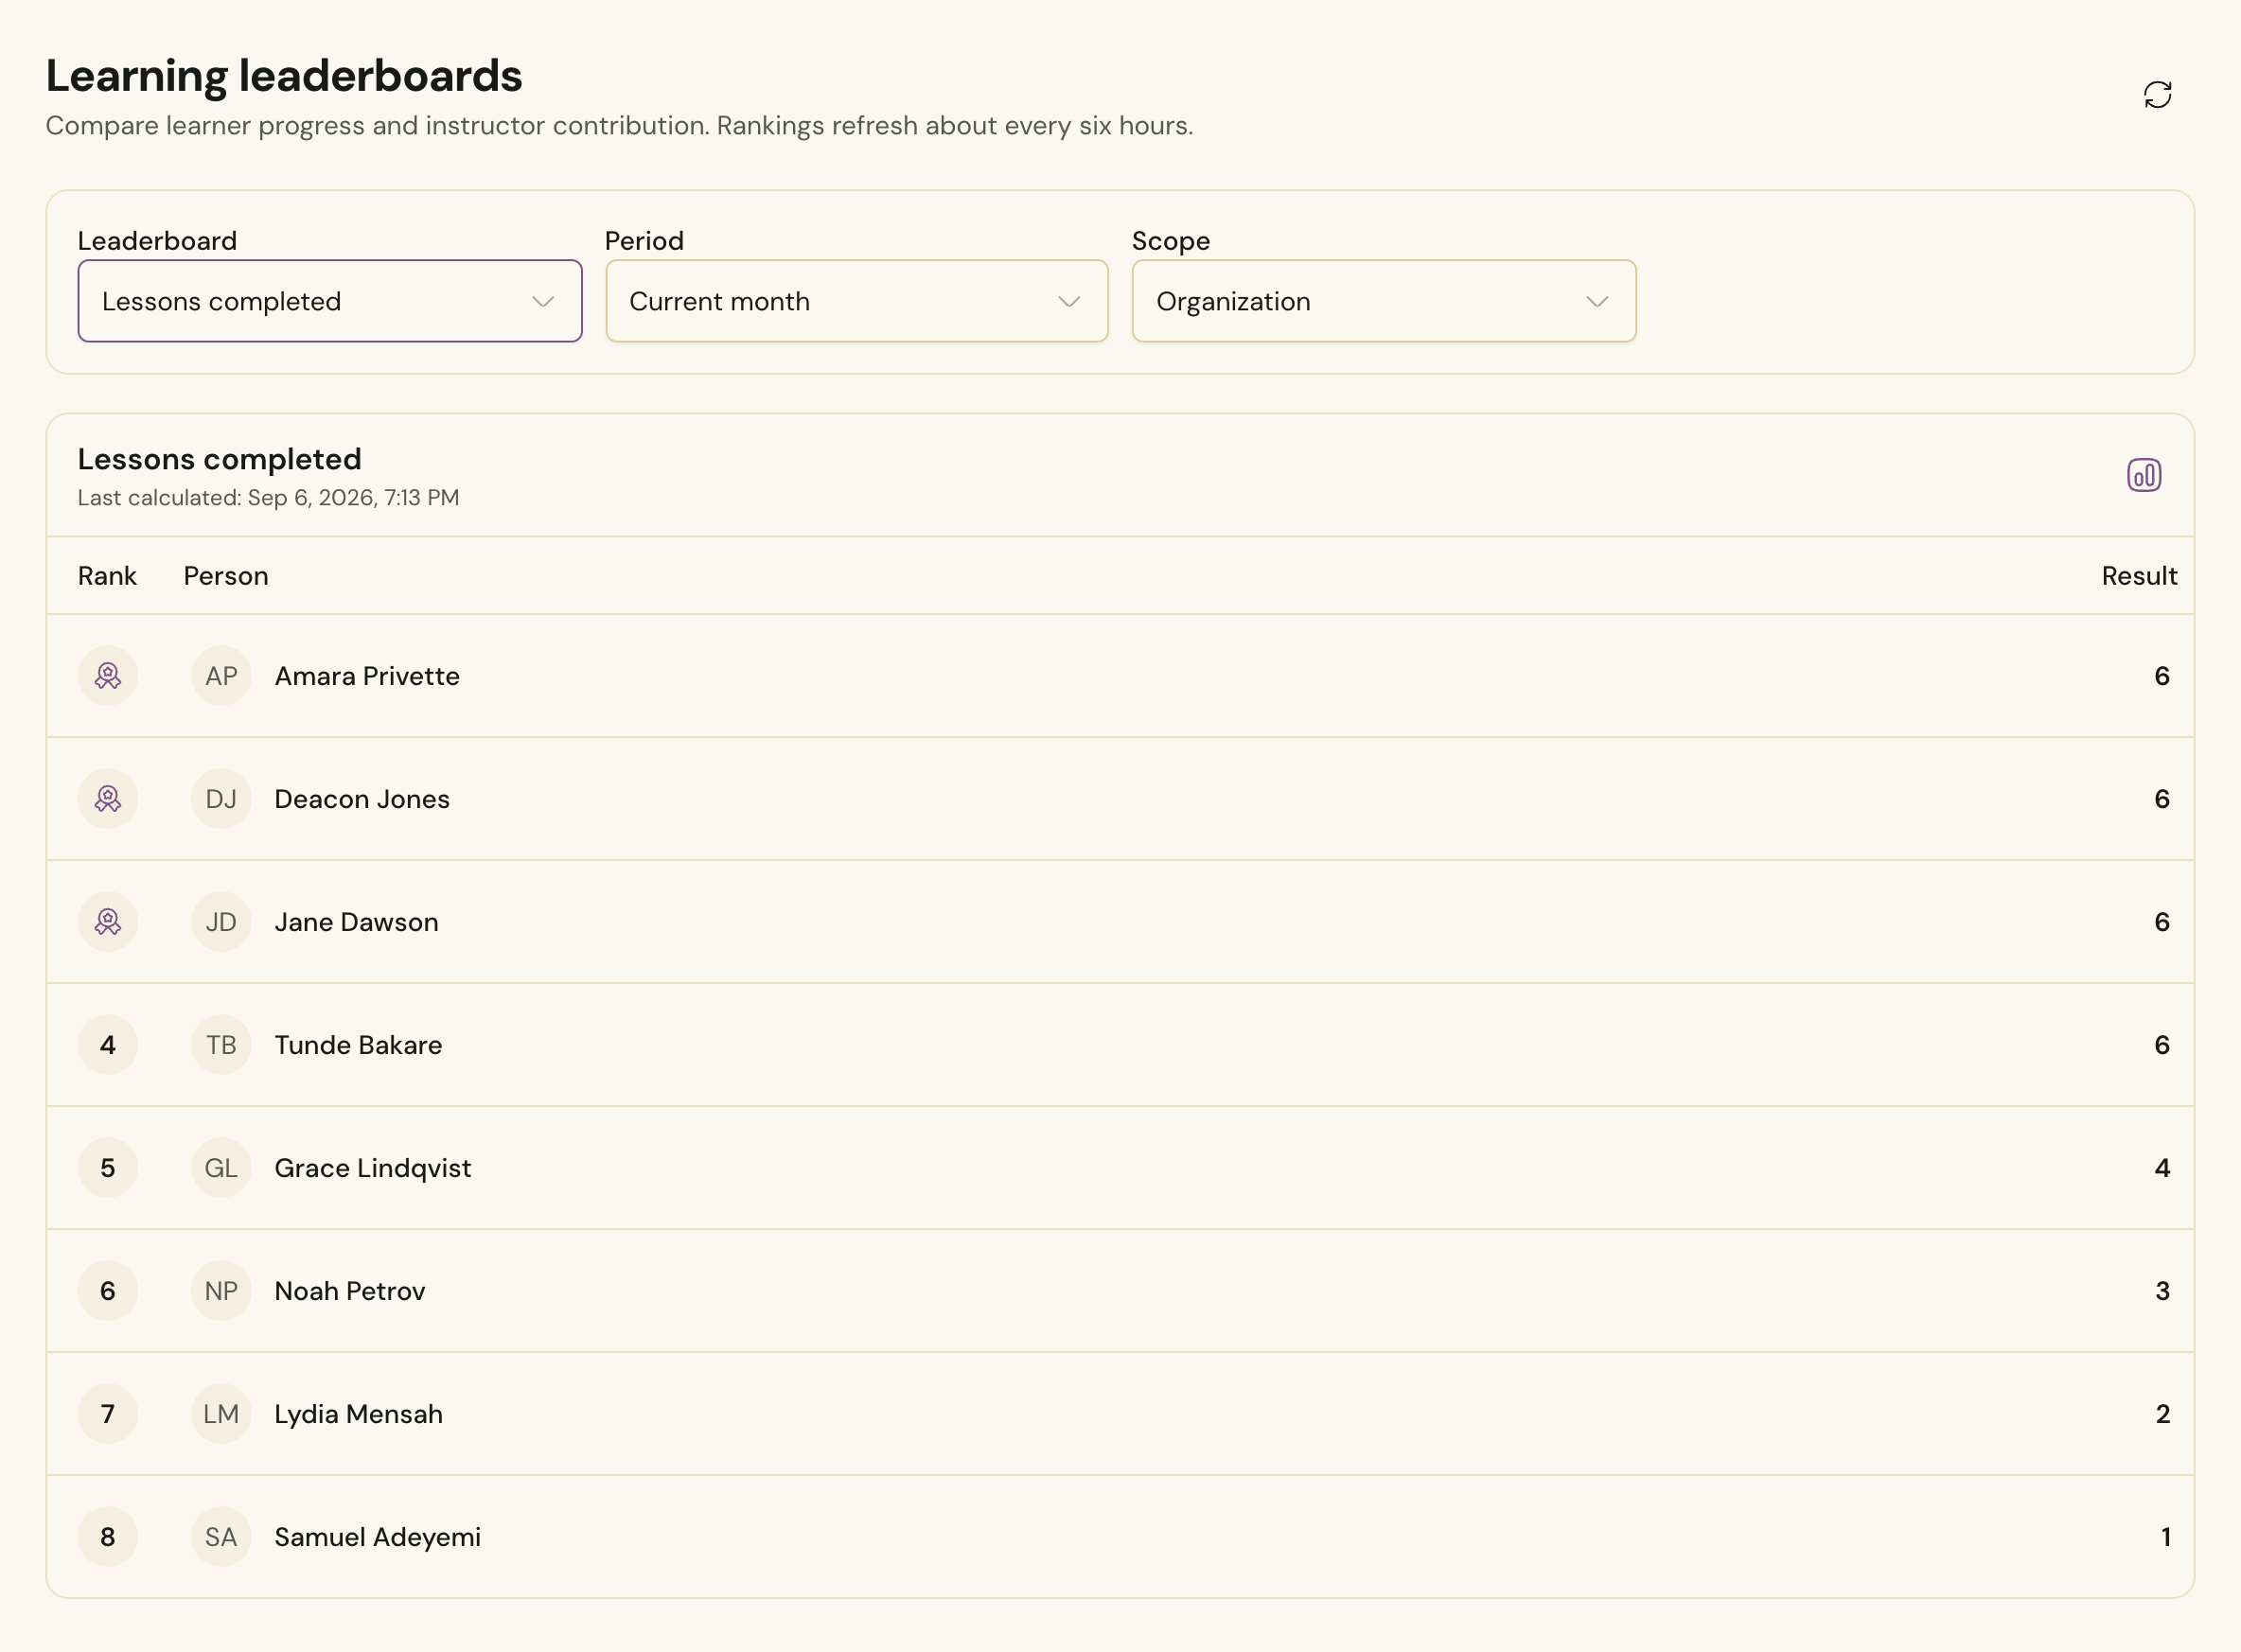
Task: Click Deacon Jones' medal rank icon
Action: [x=108, y=799]
